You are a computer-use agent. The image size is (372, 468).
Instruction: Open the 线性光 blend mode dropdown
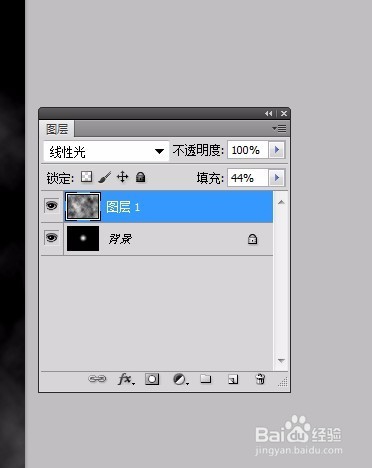(106, 152)
